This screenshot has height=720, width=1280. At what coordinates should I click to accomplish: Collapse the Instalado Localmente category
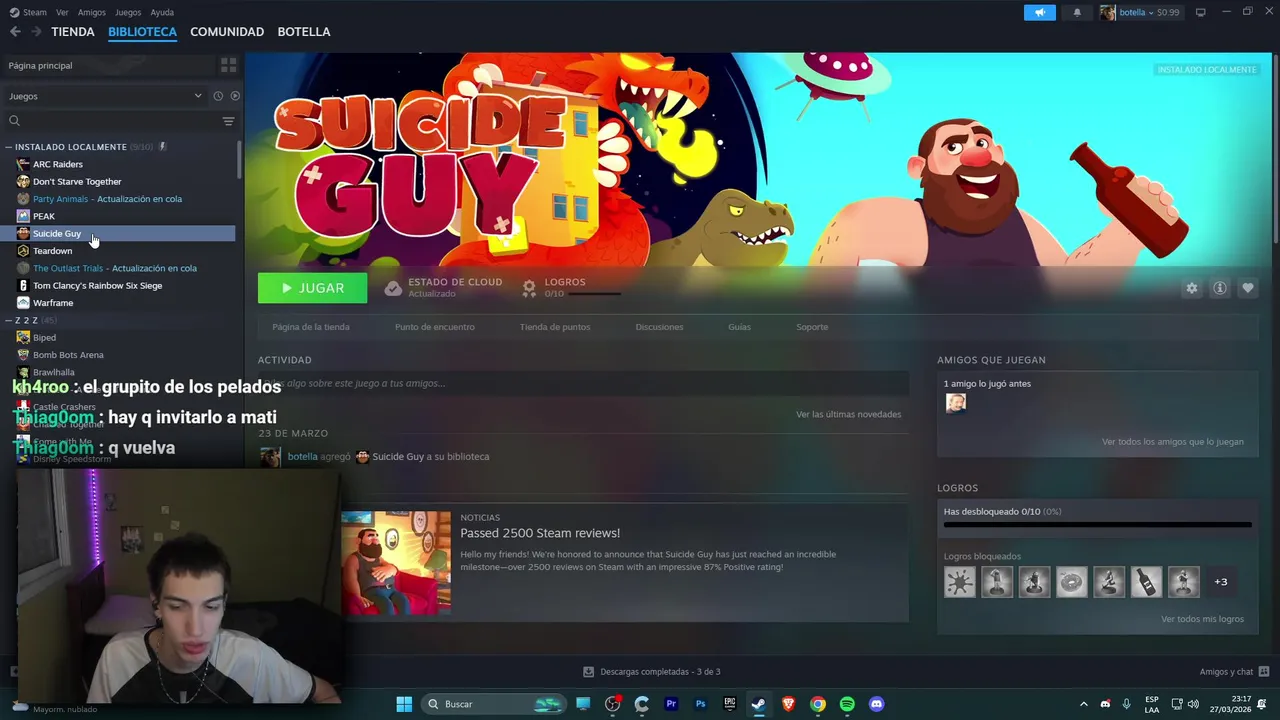point(9,147)
